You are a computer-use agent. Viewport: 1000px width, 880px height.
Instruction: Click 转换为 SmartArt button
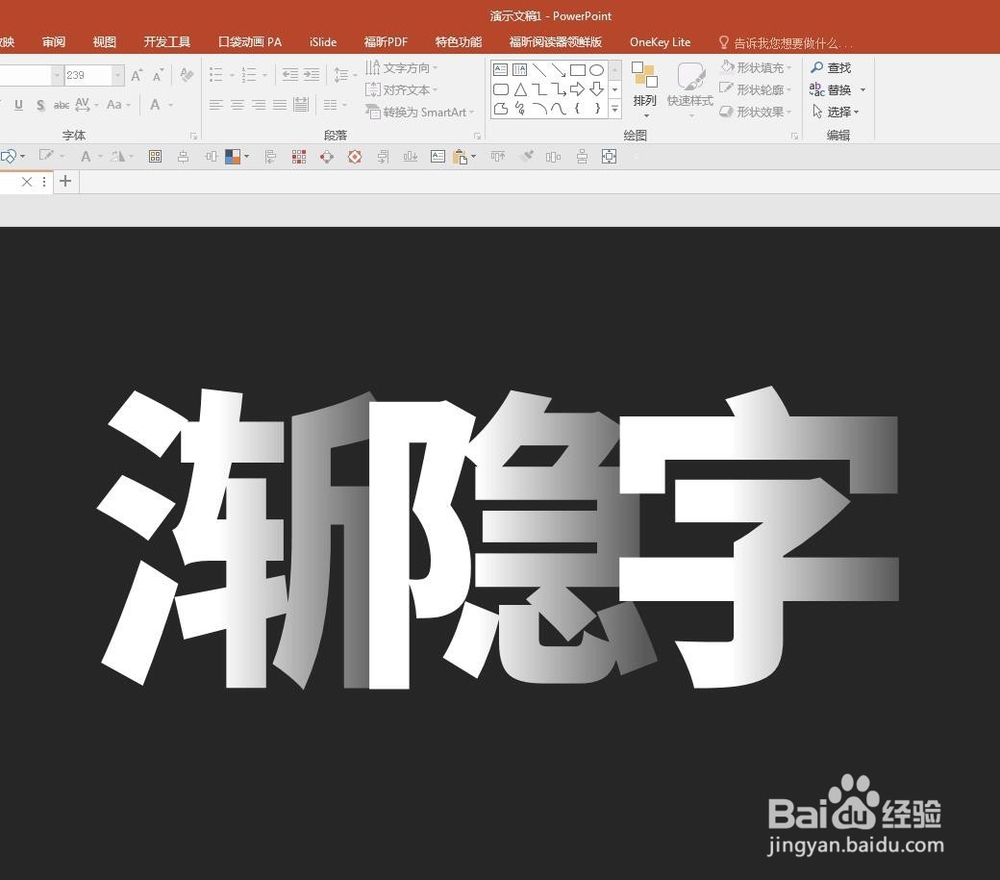[420, 112]
